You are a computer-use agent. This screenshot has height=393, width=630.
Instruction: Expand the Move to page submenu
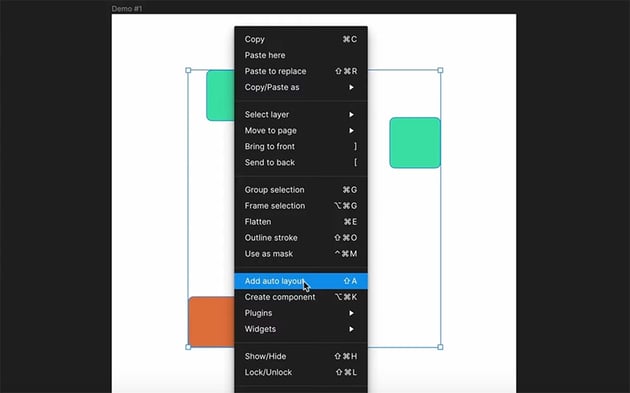click(x=301, y=131)
